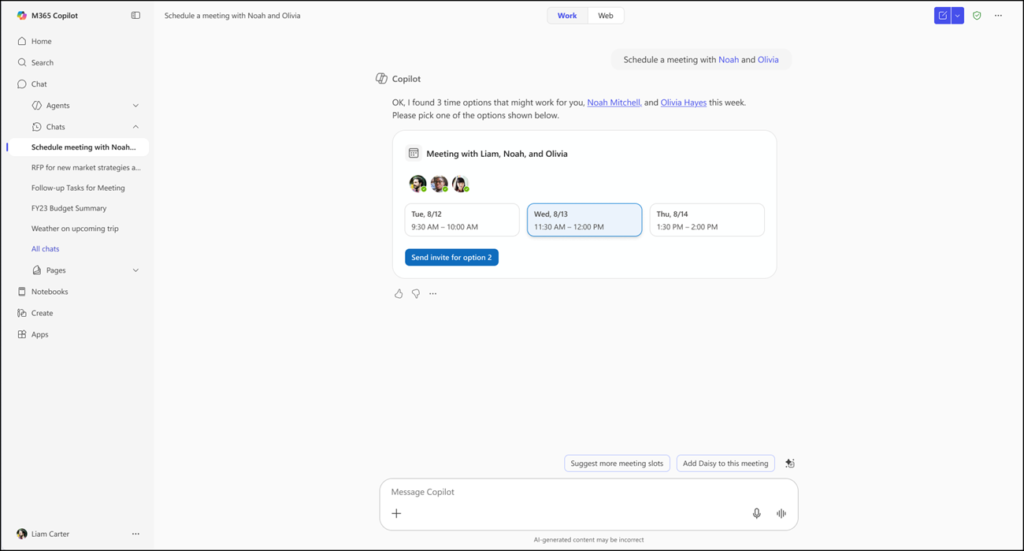The width and height of the screenshot is (1024, 551).
Task: Switch to the Work tab
Action: (567, 16)
